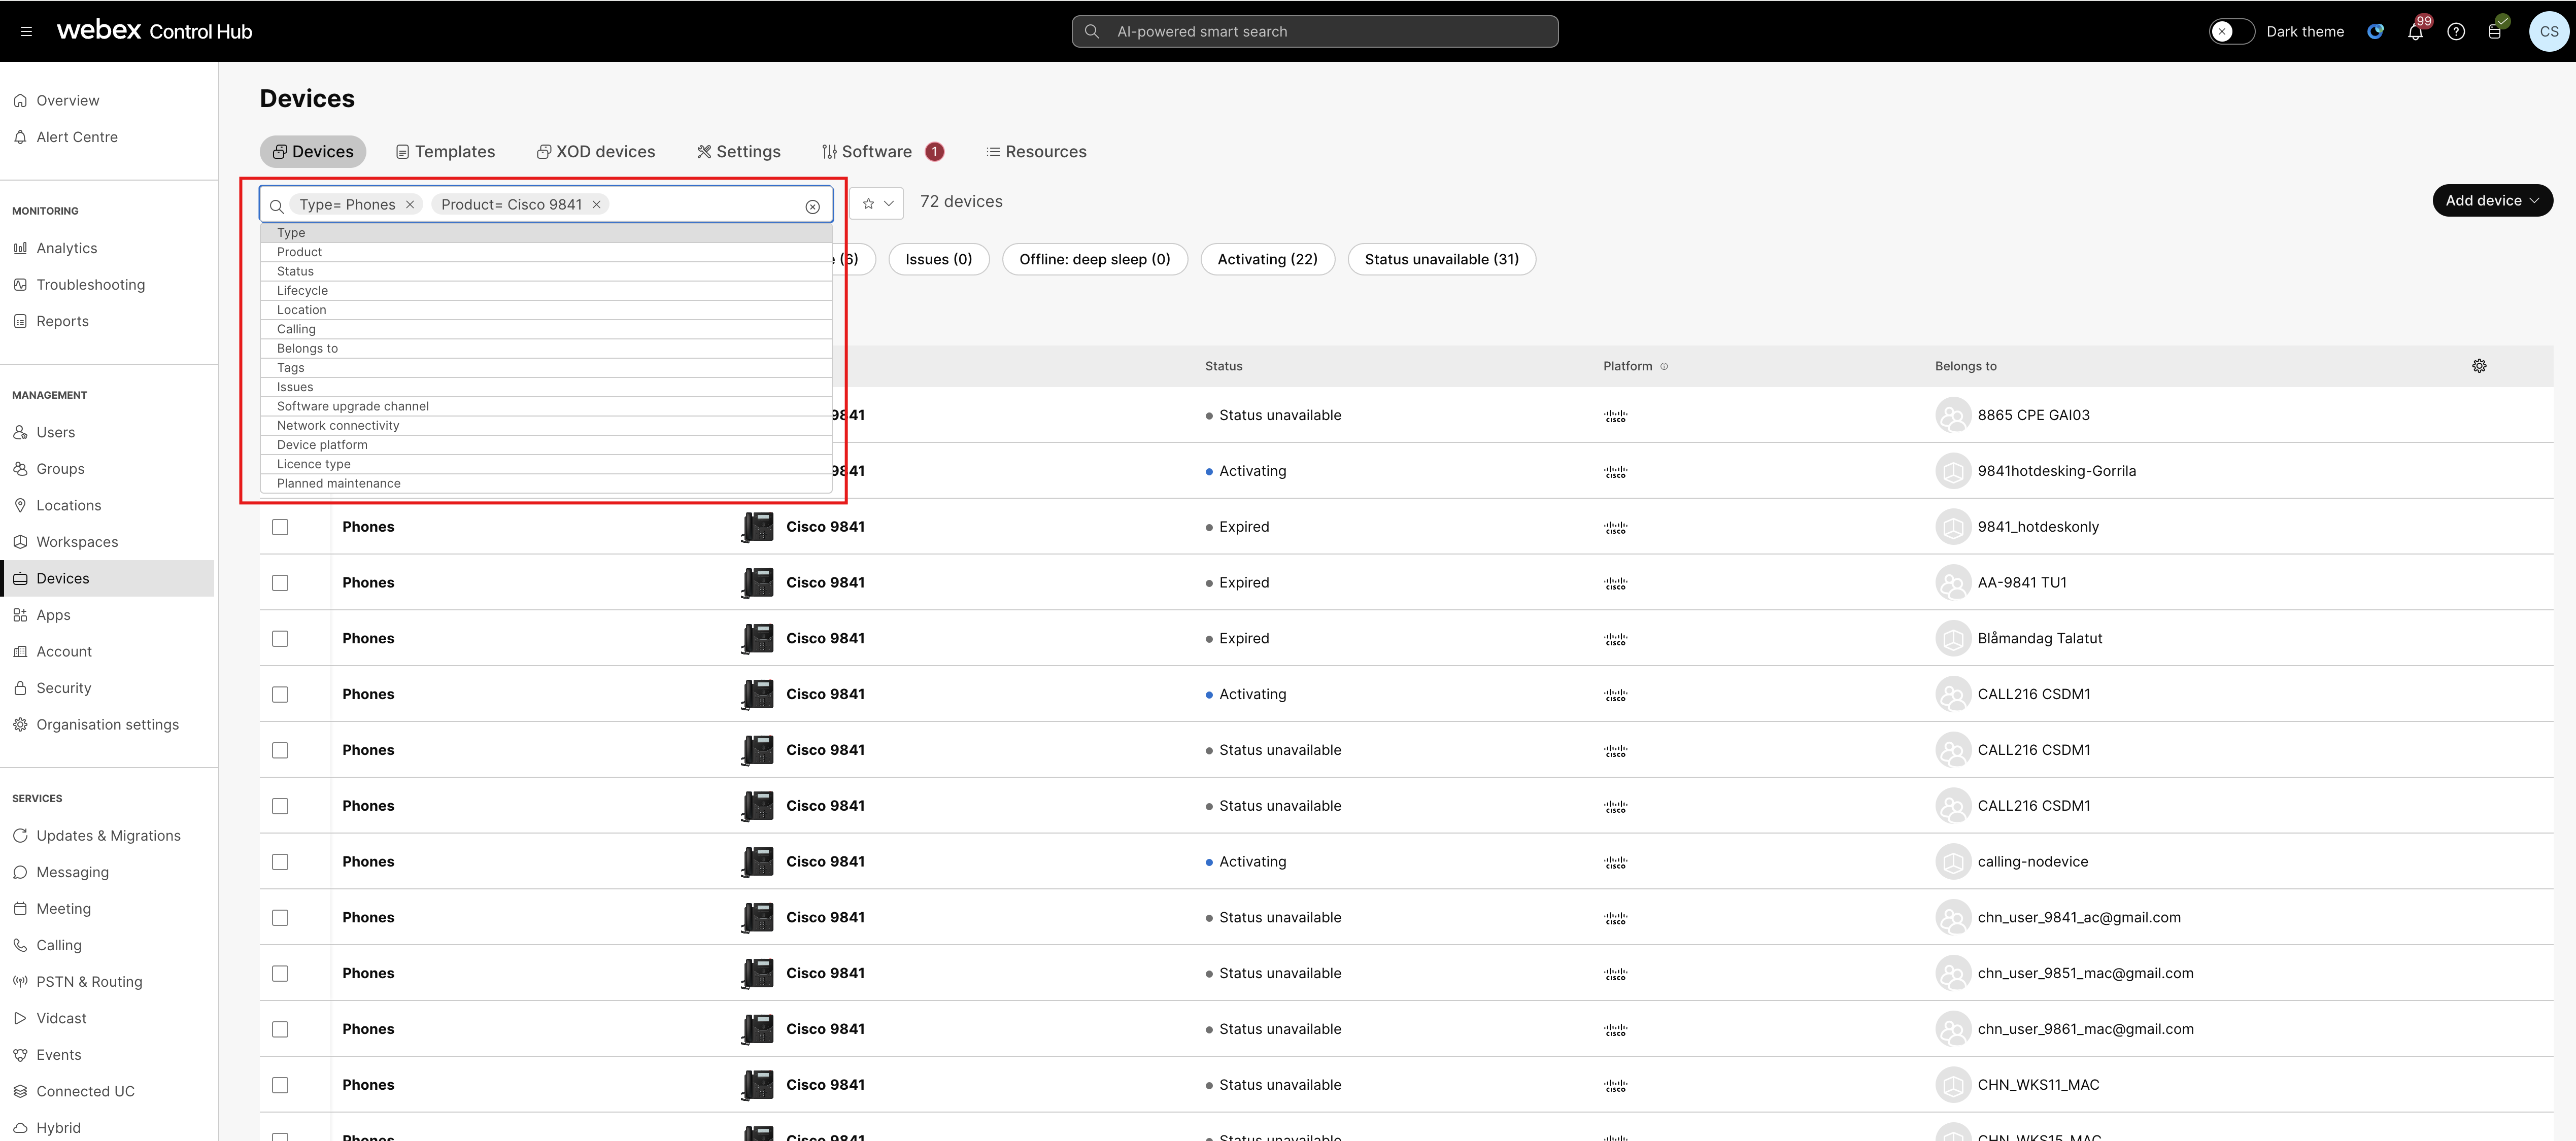Click the AI-powered smart search field

(x=1314, y=32)
